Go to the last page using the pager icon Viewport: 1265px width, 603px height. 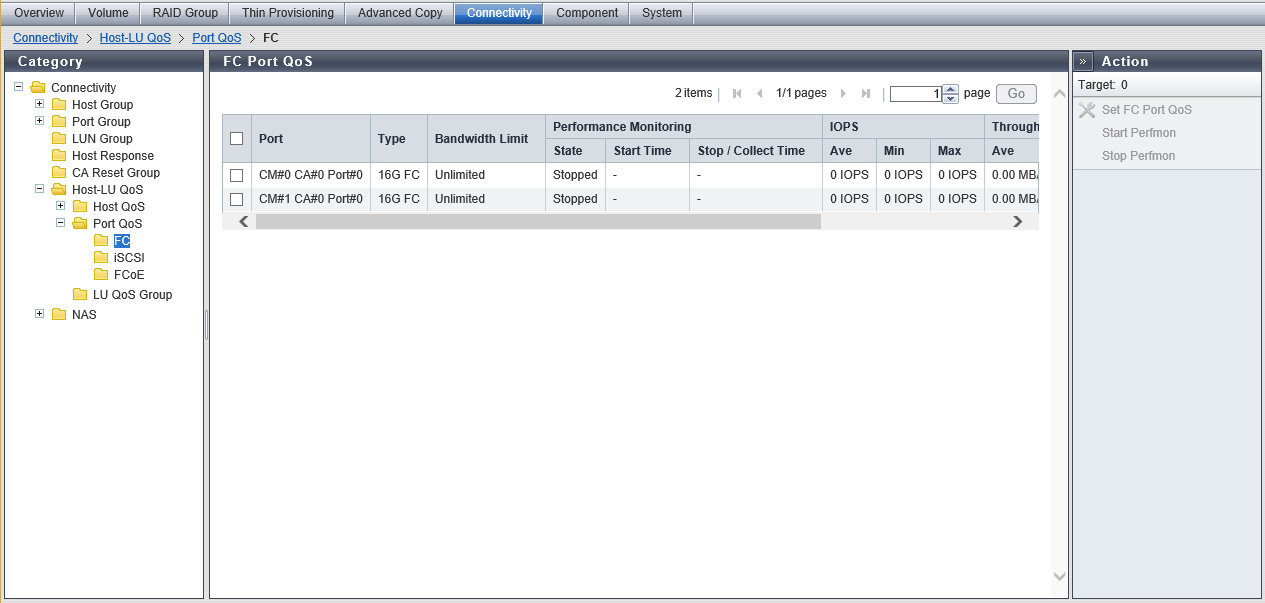(866, 94)
